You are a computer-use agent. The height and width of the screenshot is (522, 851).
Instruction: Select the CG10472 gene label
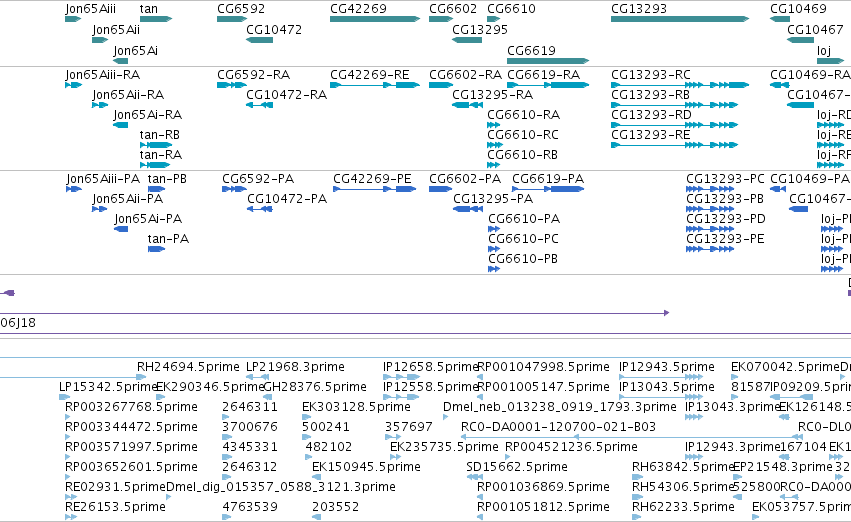pos(274,29)
